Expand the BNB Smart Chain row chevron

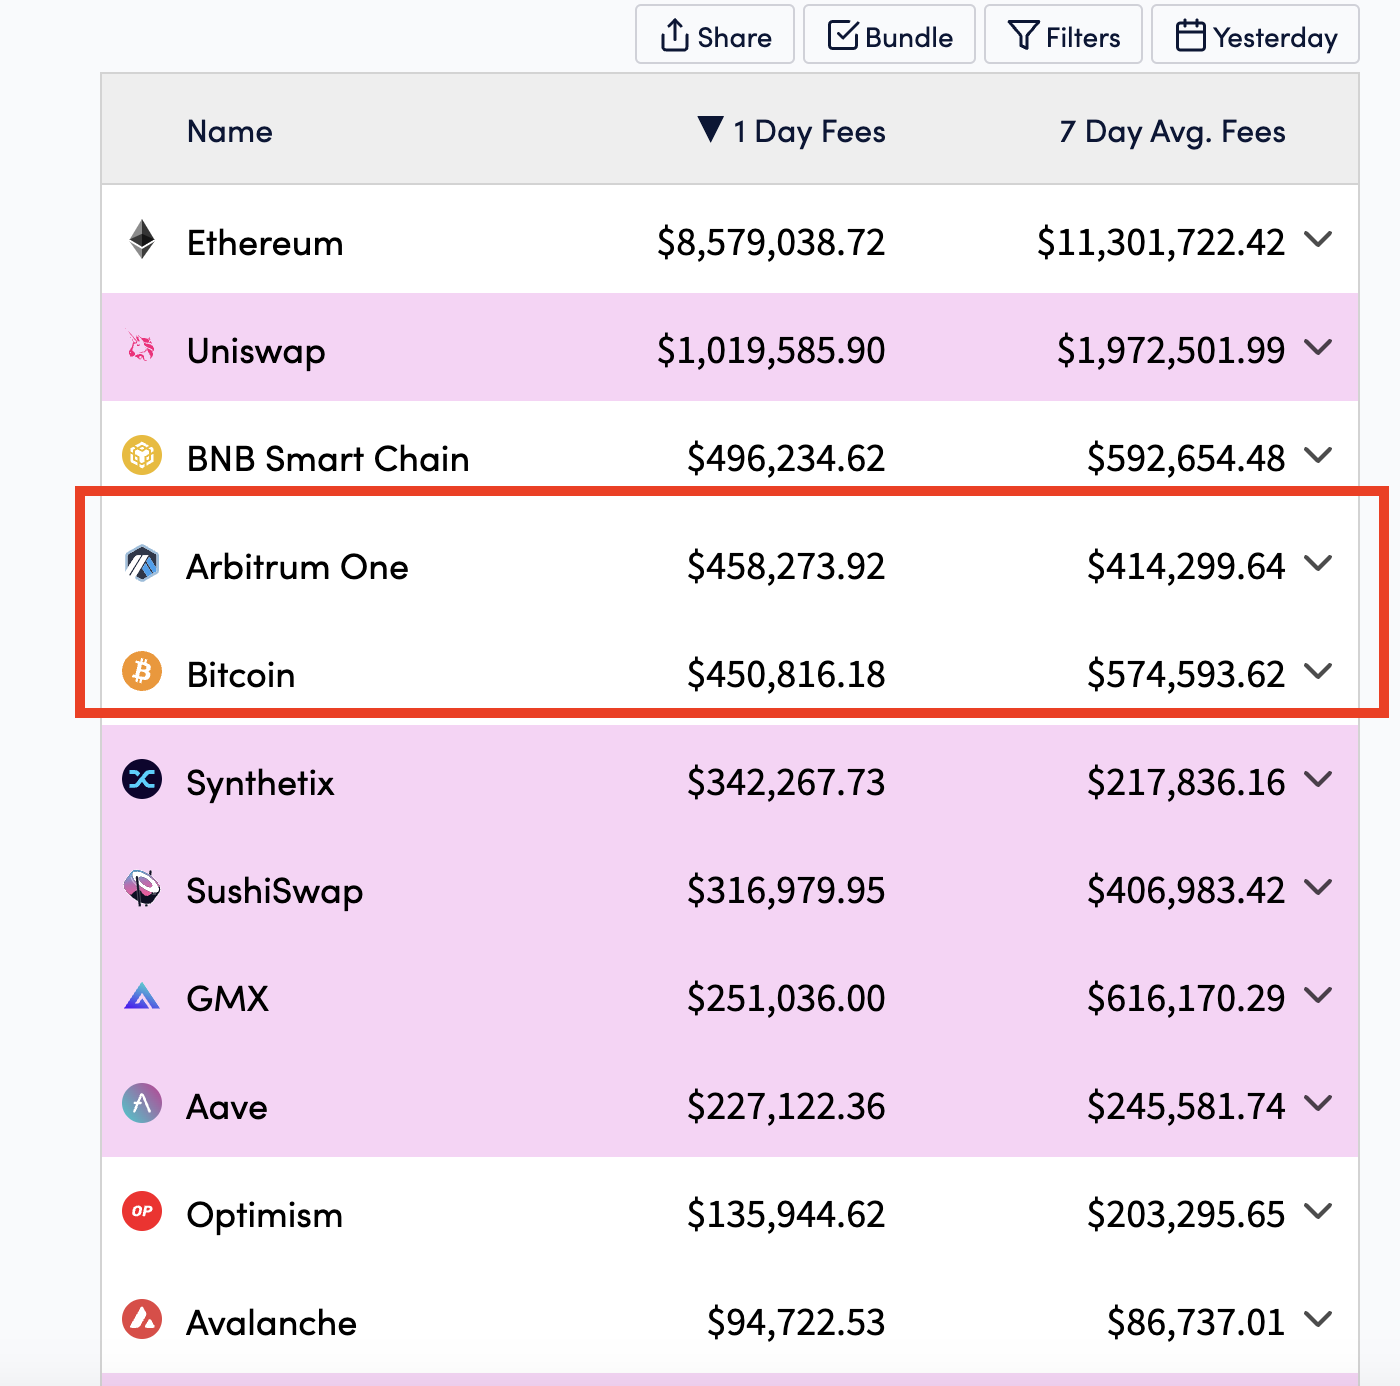(x=1319, y=455)
